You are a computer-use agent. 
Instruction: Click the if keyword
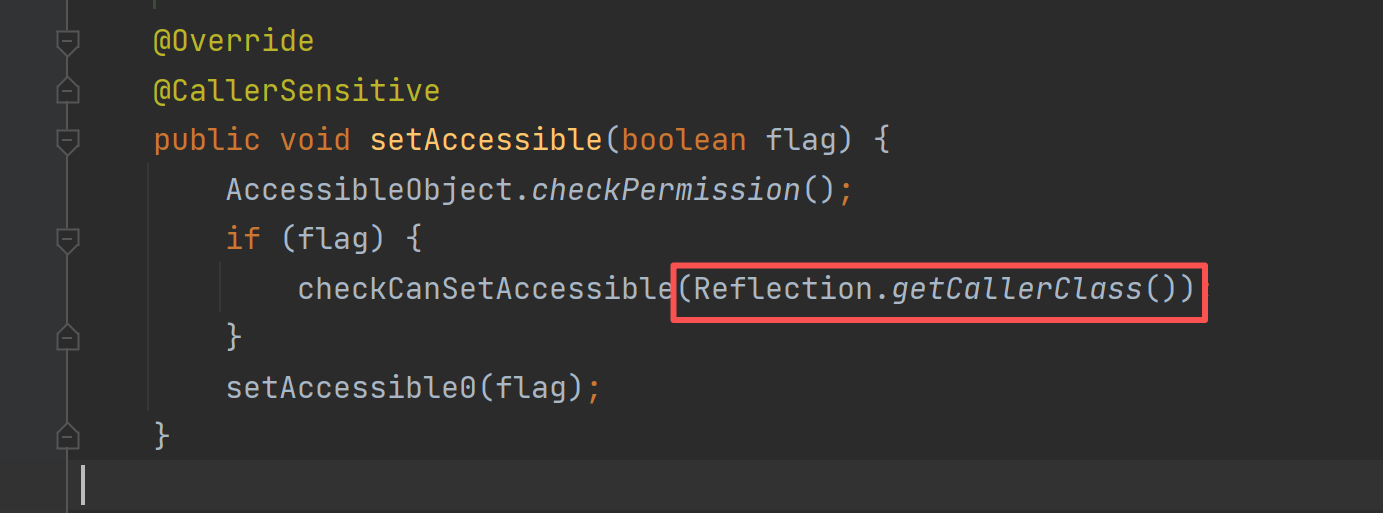pyautogui.click(x=243, y=239)
